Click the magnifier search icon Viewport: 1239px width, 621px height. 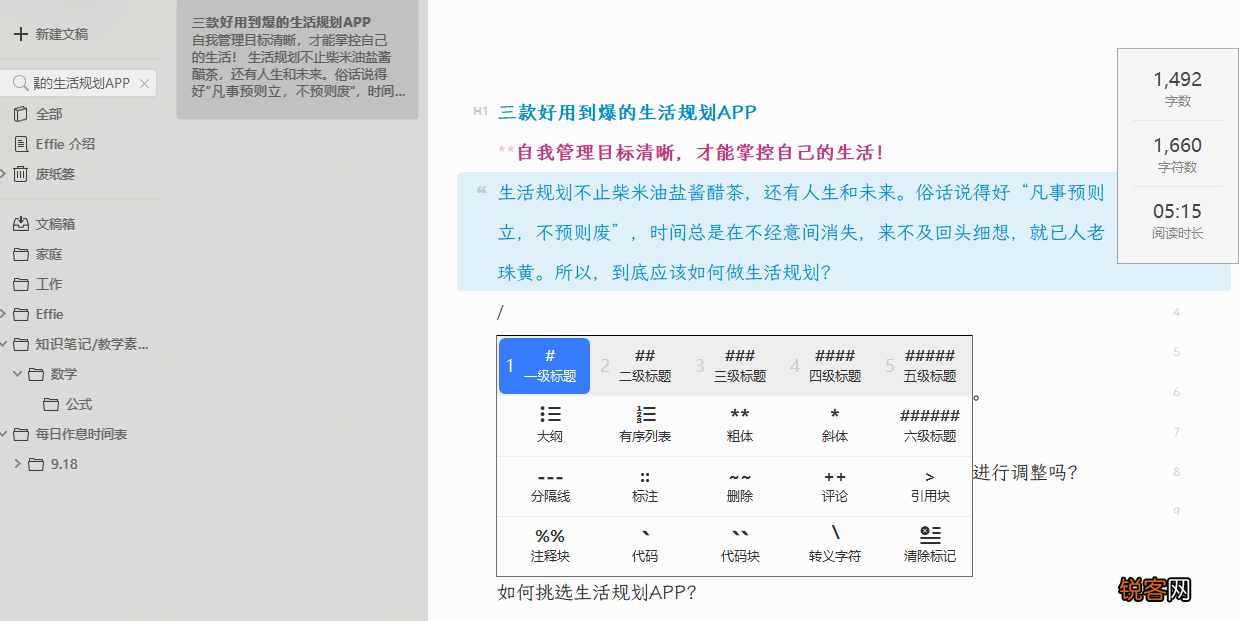(20, 84)
